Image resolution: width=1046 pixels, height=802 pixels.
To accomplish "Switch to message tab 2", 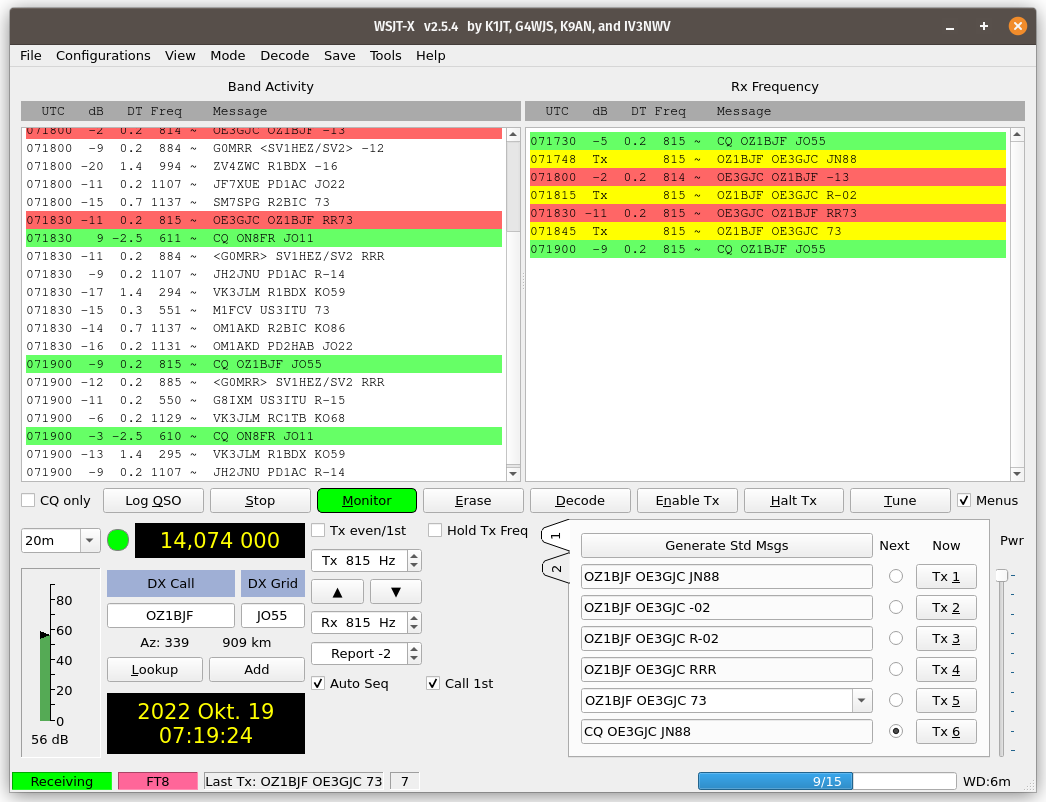I will (x=556, y=568).
